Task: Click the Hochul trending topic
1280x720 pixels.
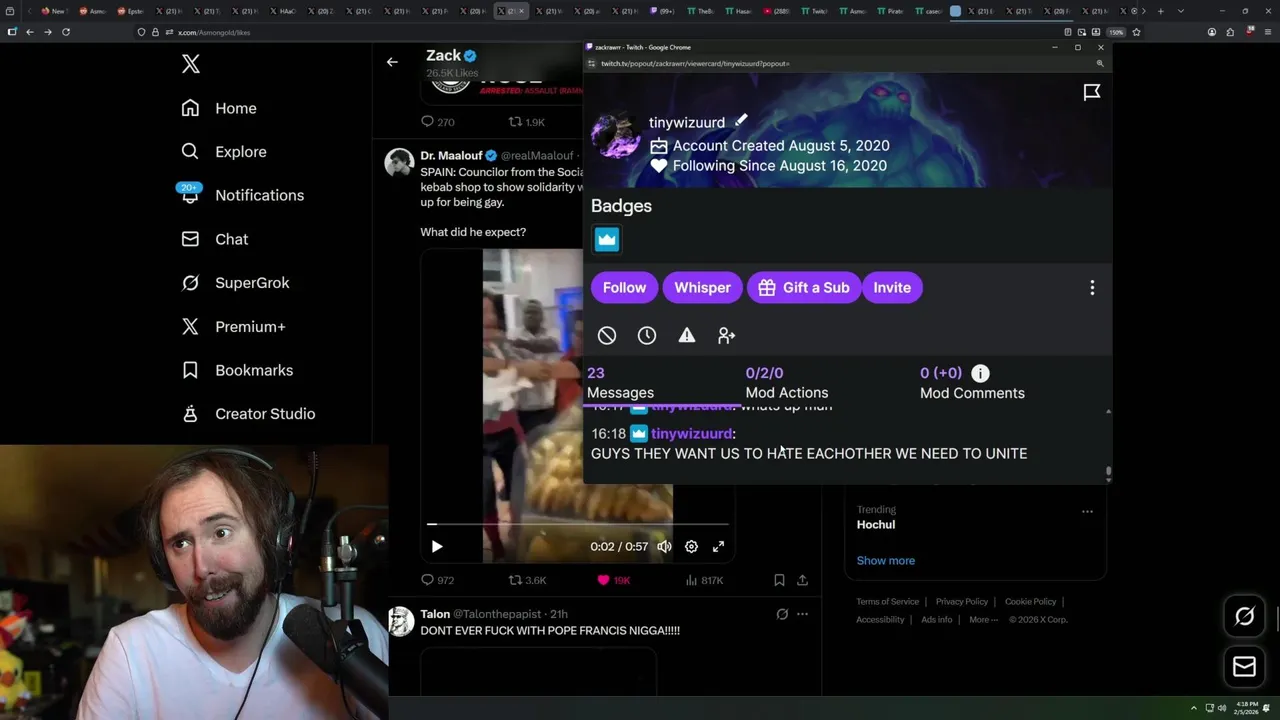Action: coord(876,525)
